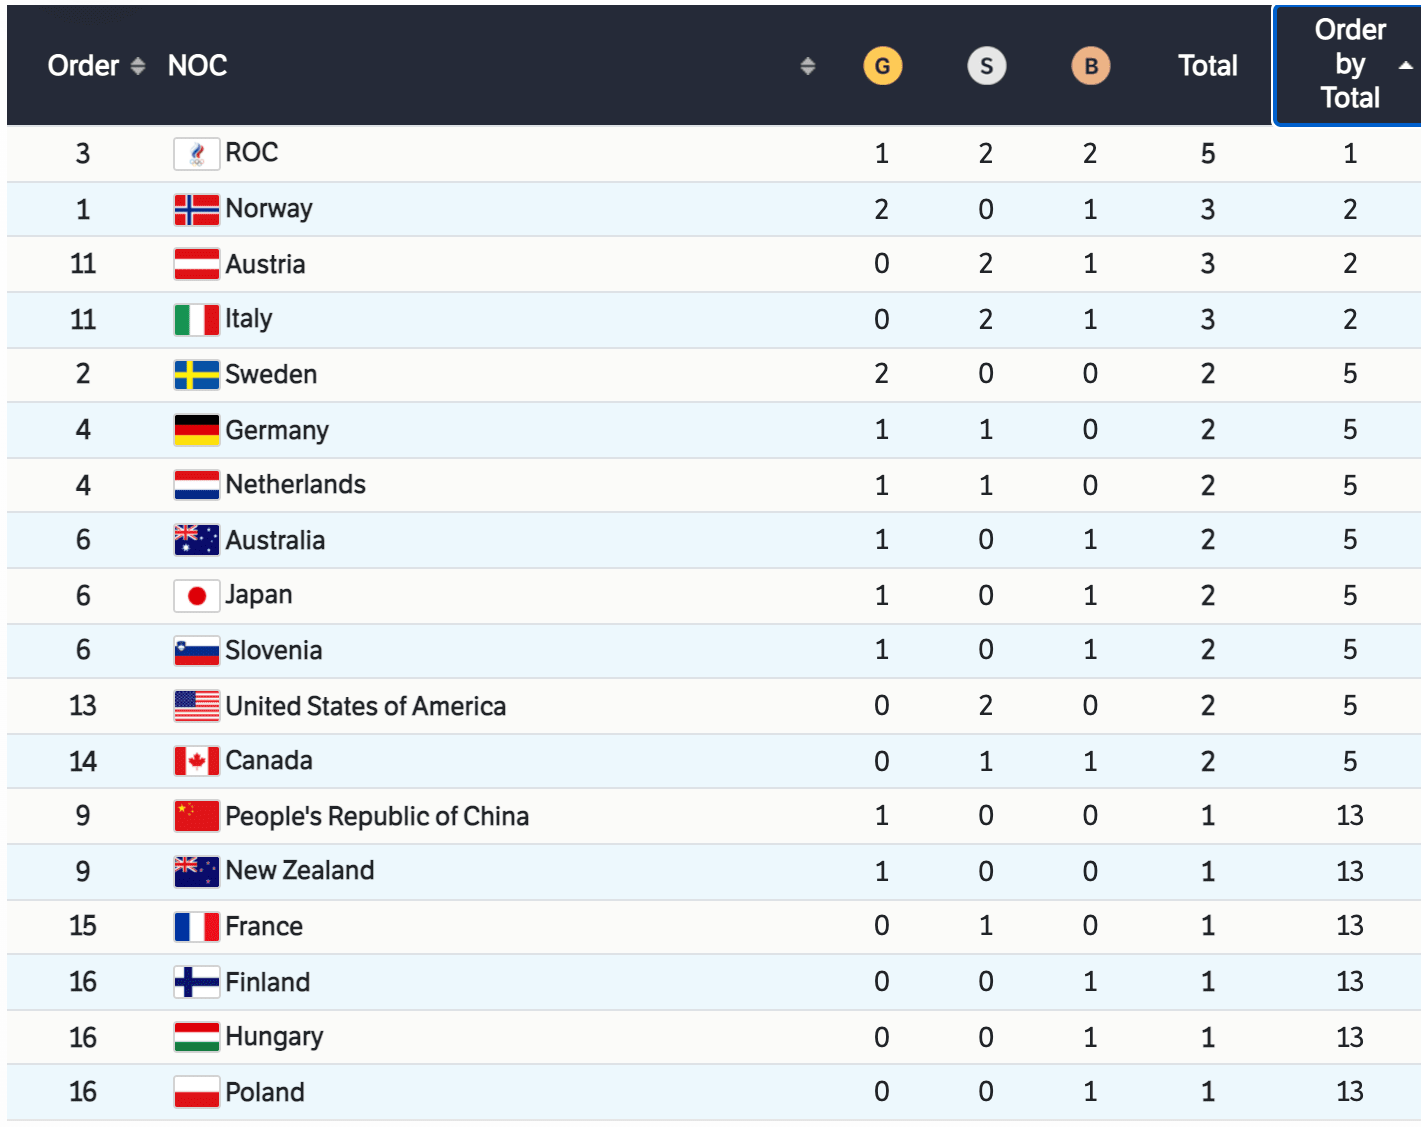The image size is (1421, 1127).
Task: Sort by NOC column sort arrows
Action: pyautogui.click(x=808, y=66)
